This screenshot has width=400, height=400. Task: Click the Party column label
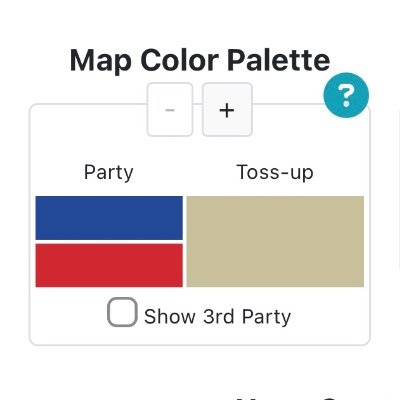click(x=109, y=173)
